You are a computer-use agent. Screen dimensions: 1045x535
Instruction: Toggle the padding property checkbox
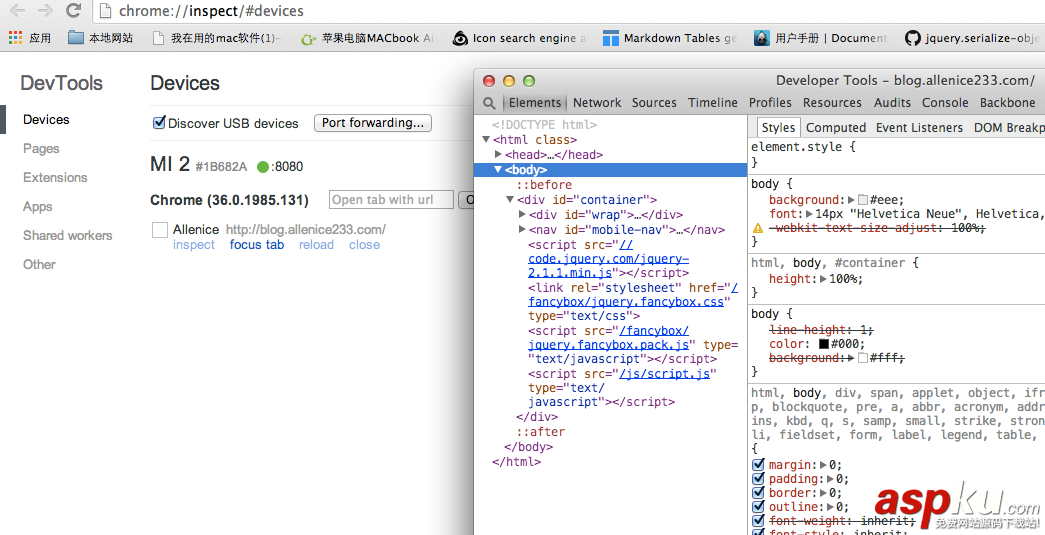point(758,479)
